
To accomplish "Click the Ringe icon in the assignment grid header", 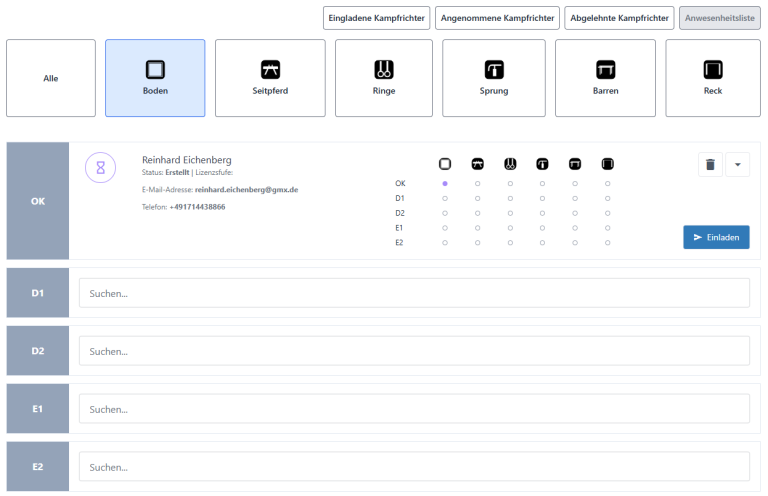I will [x=510, y=164].
